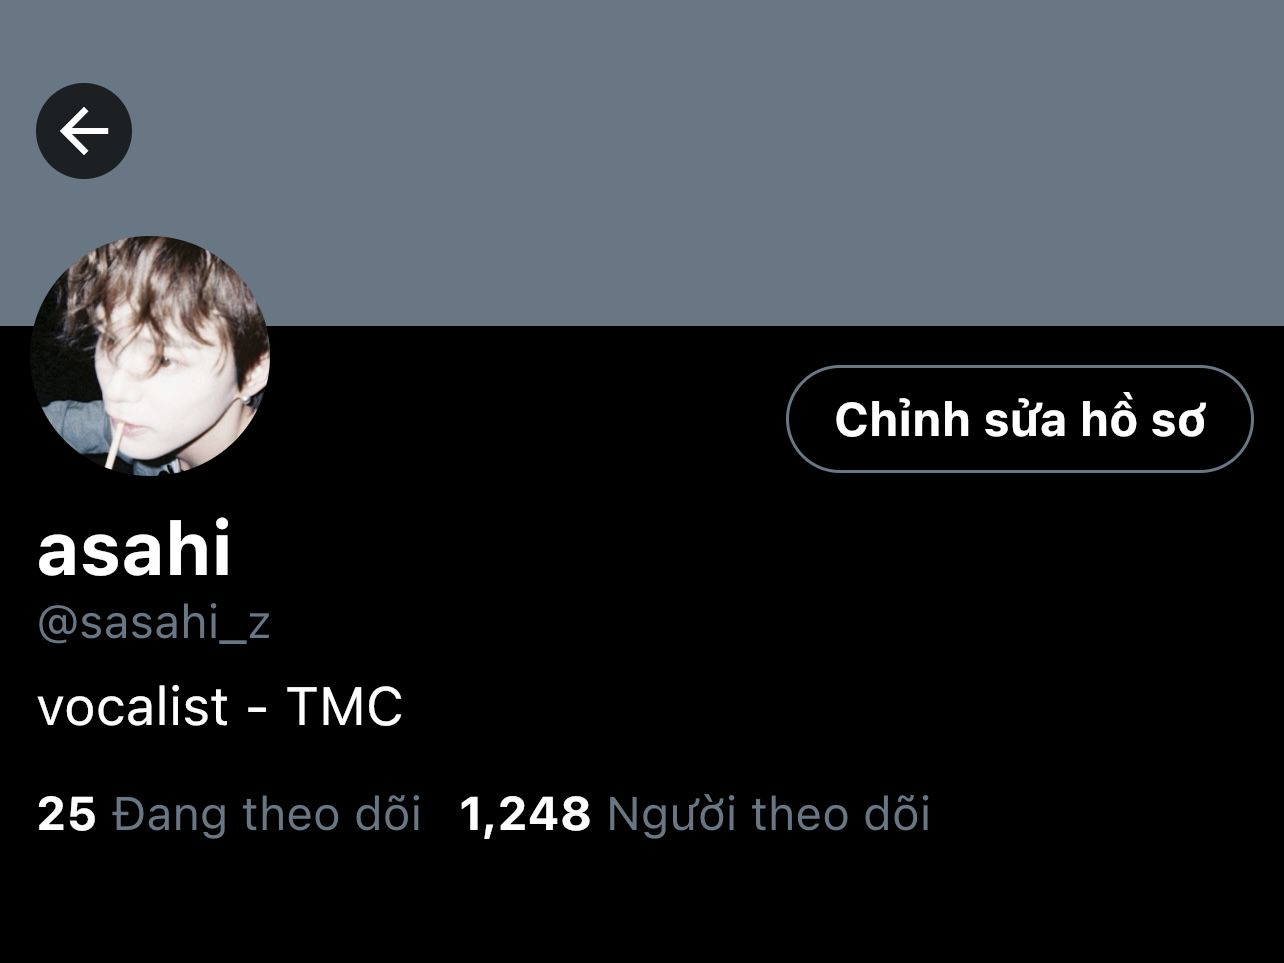Click the word TMC in the bio
The width and height of the screenshot is (1284, 963).
click(x=345, y=707)
